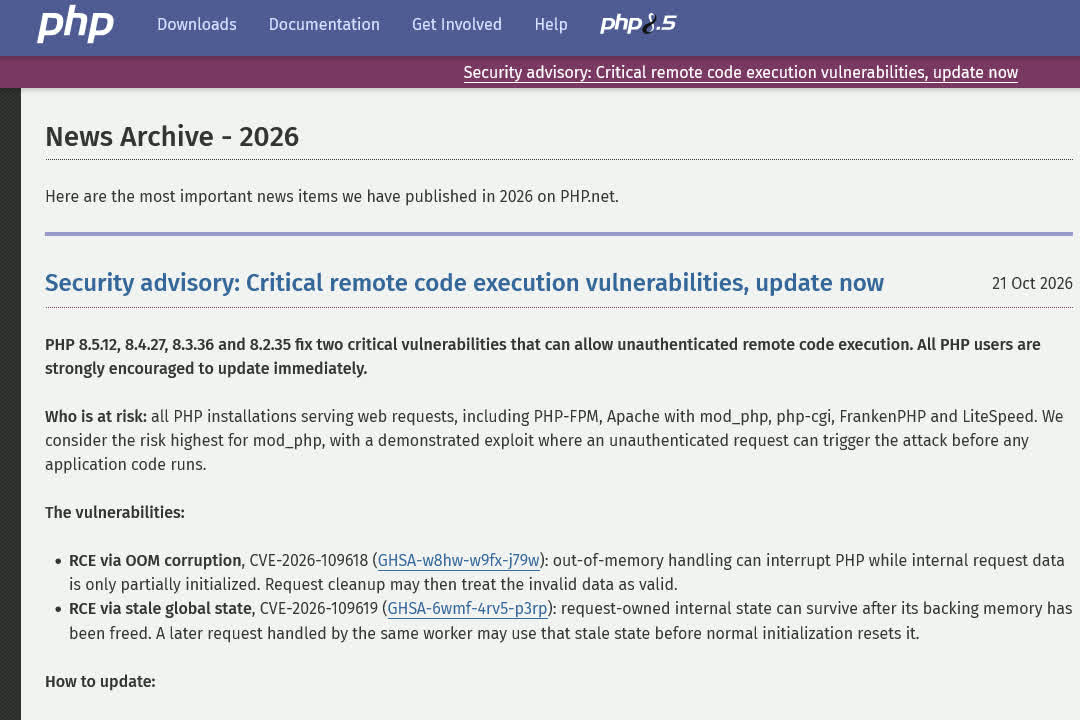
Task: Click the text CVE-2026-109618
Action: tap(309, 560)
